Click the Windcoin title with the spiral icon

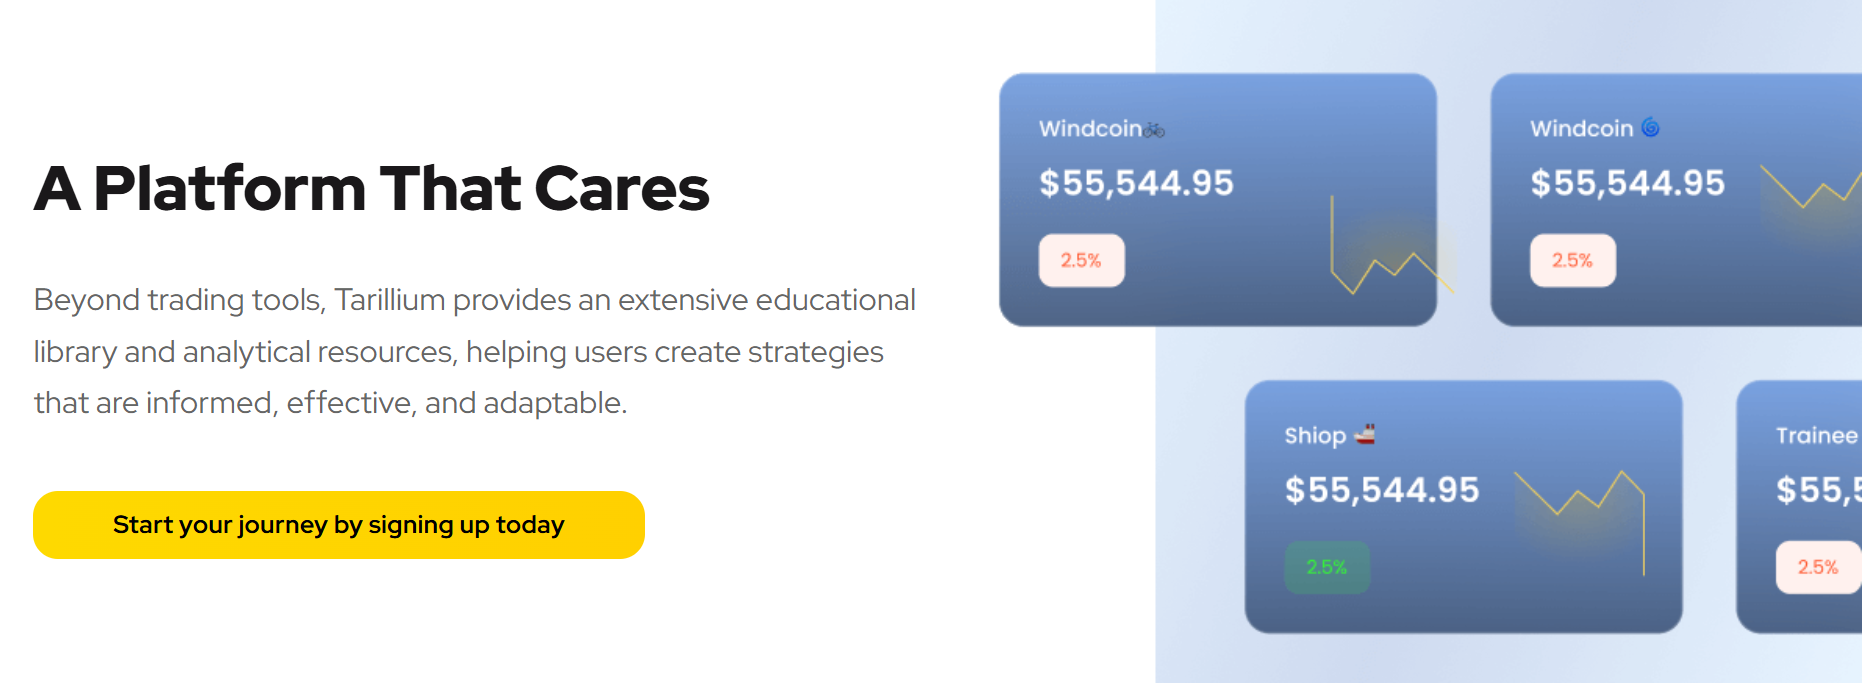(1581, 129)
